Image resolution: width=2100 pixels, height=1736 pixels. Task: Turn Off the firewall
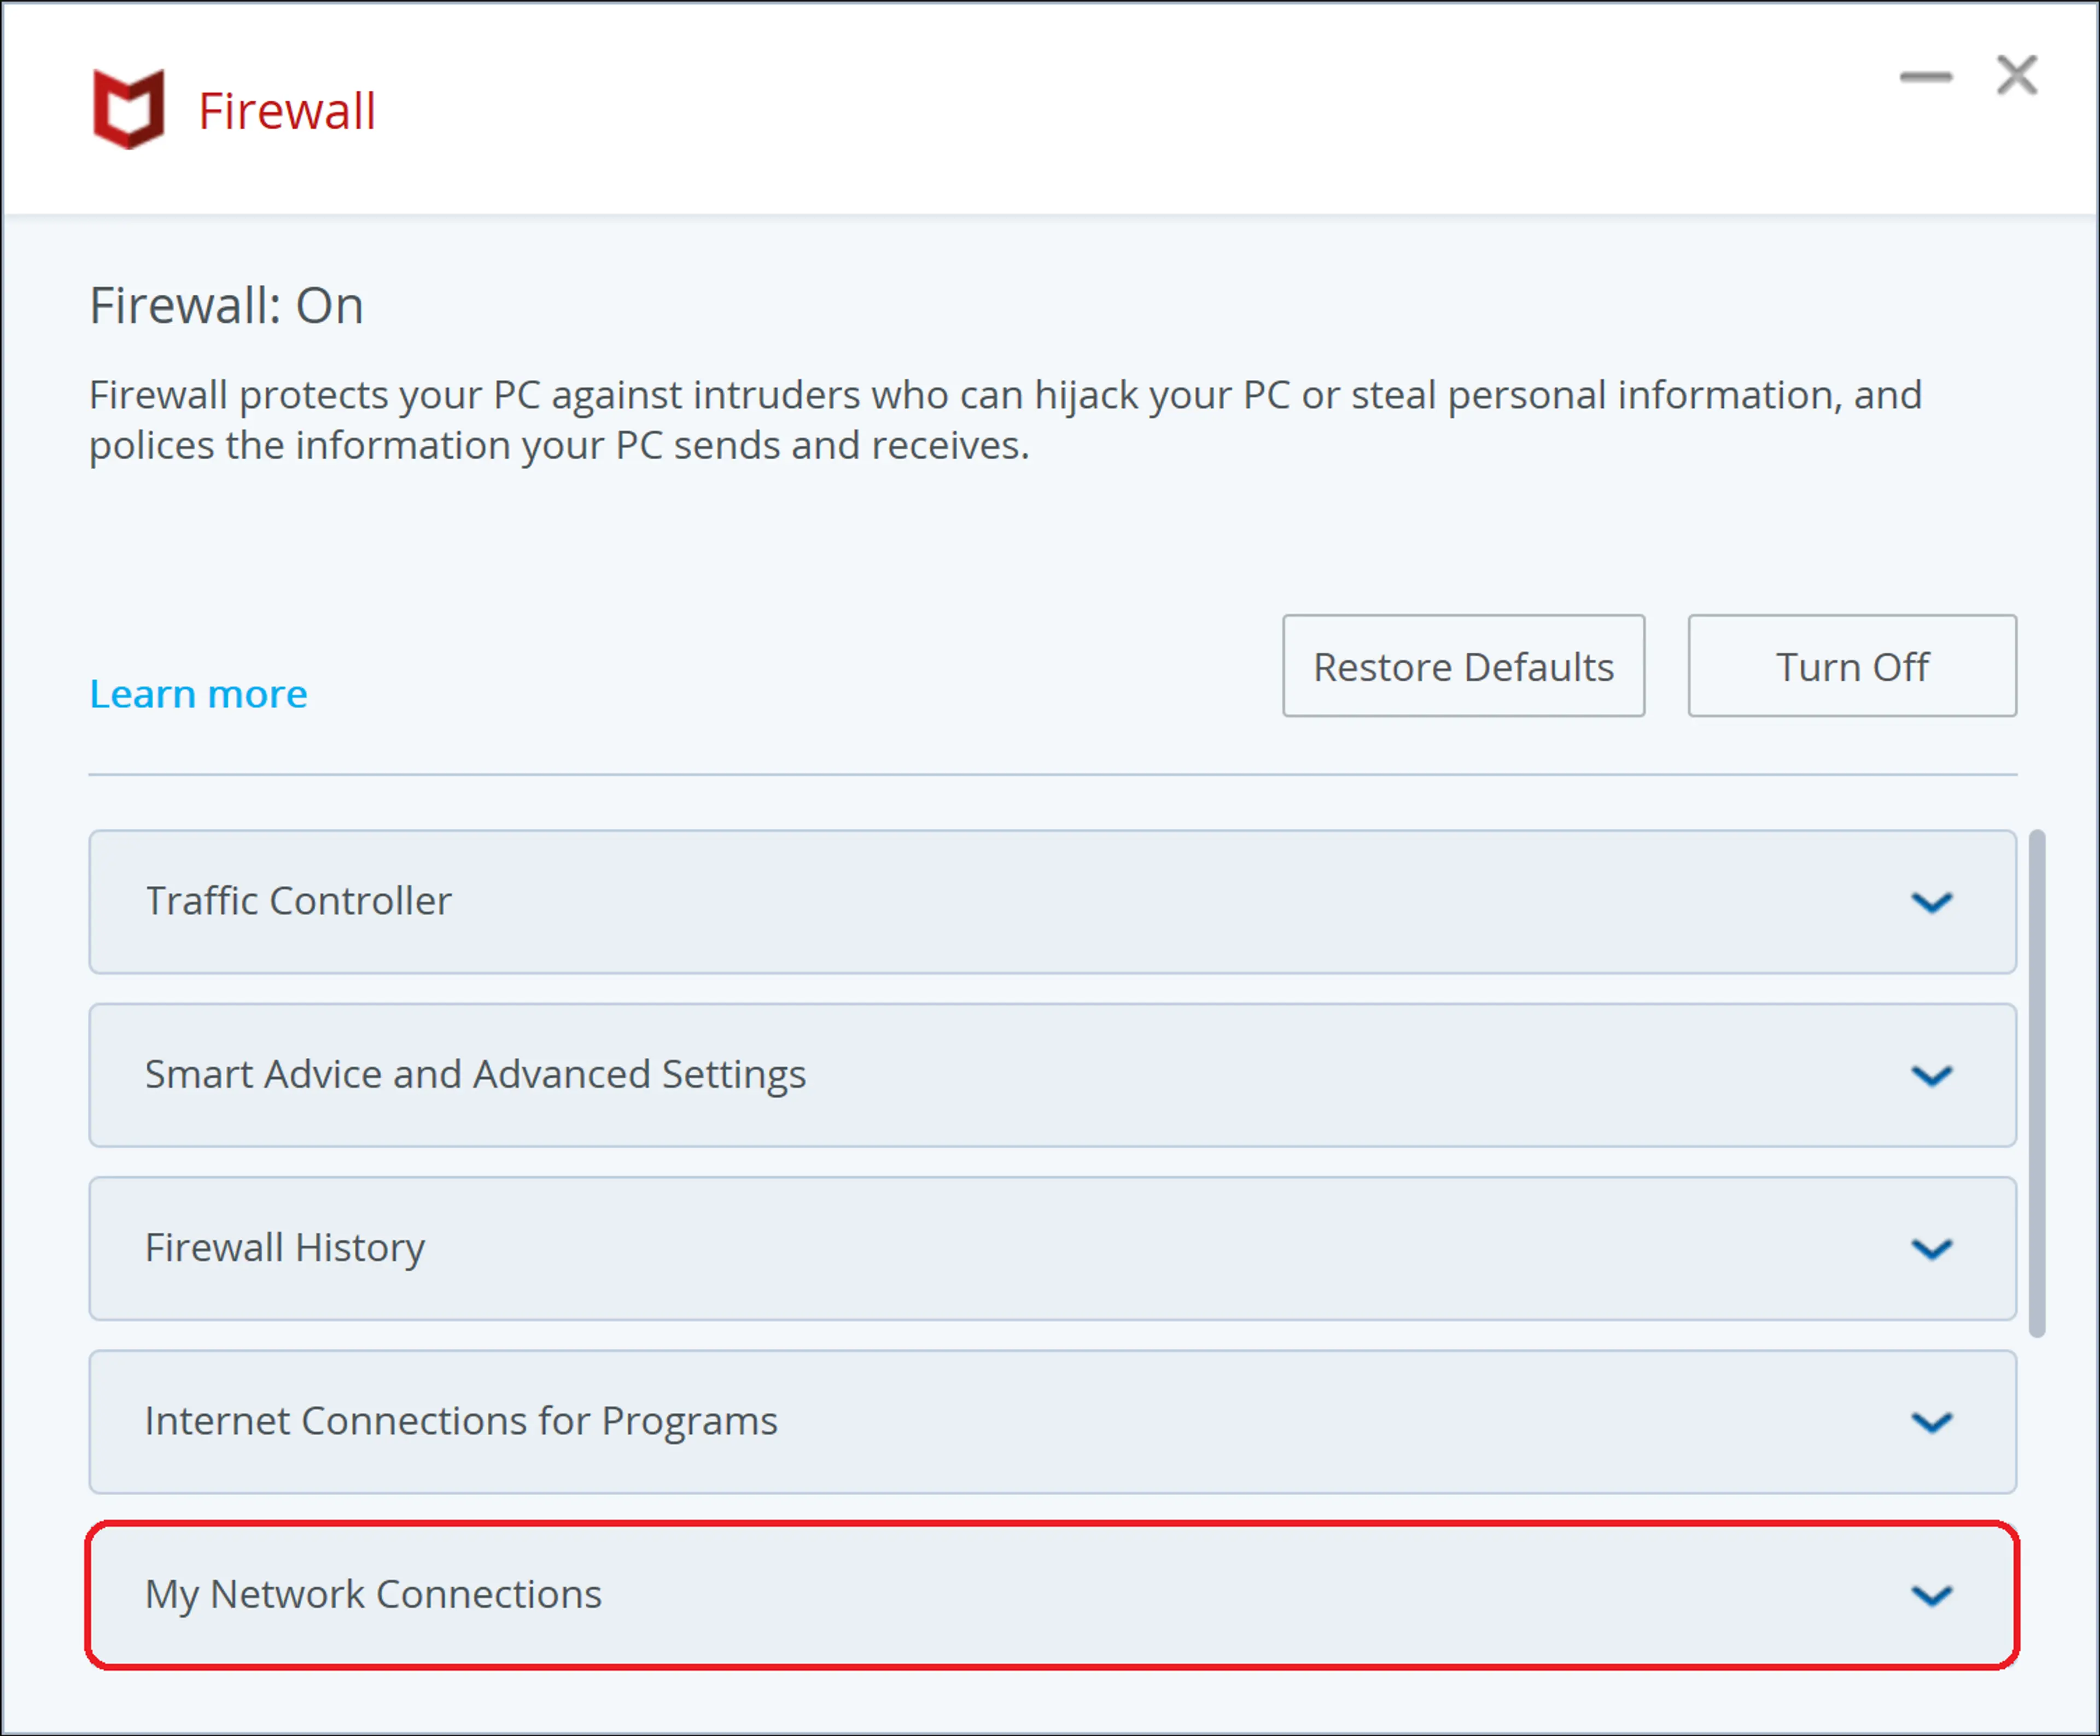pyautogui.click(x=1851, y=666)
